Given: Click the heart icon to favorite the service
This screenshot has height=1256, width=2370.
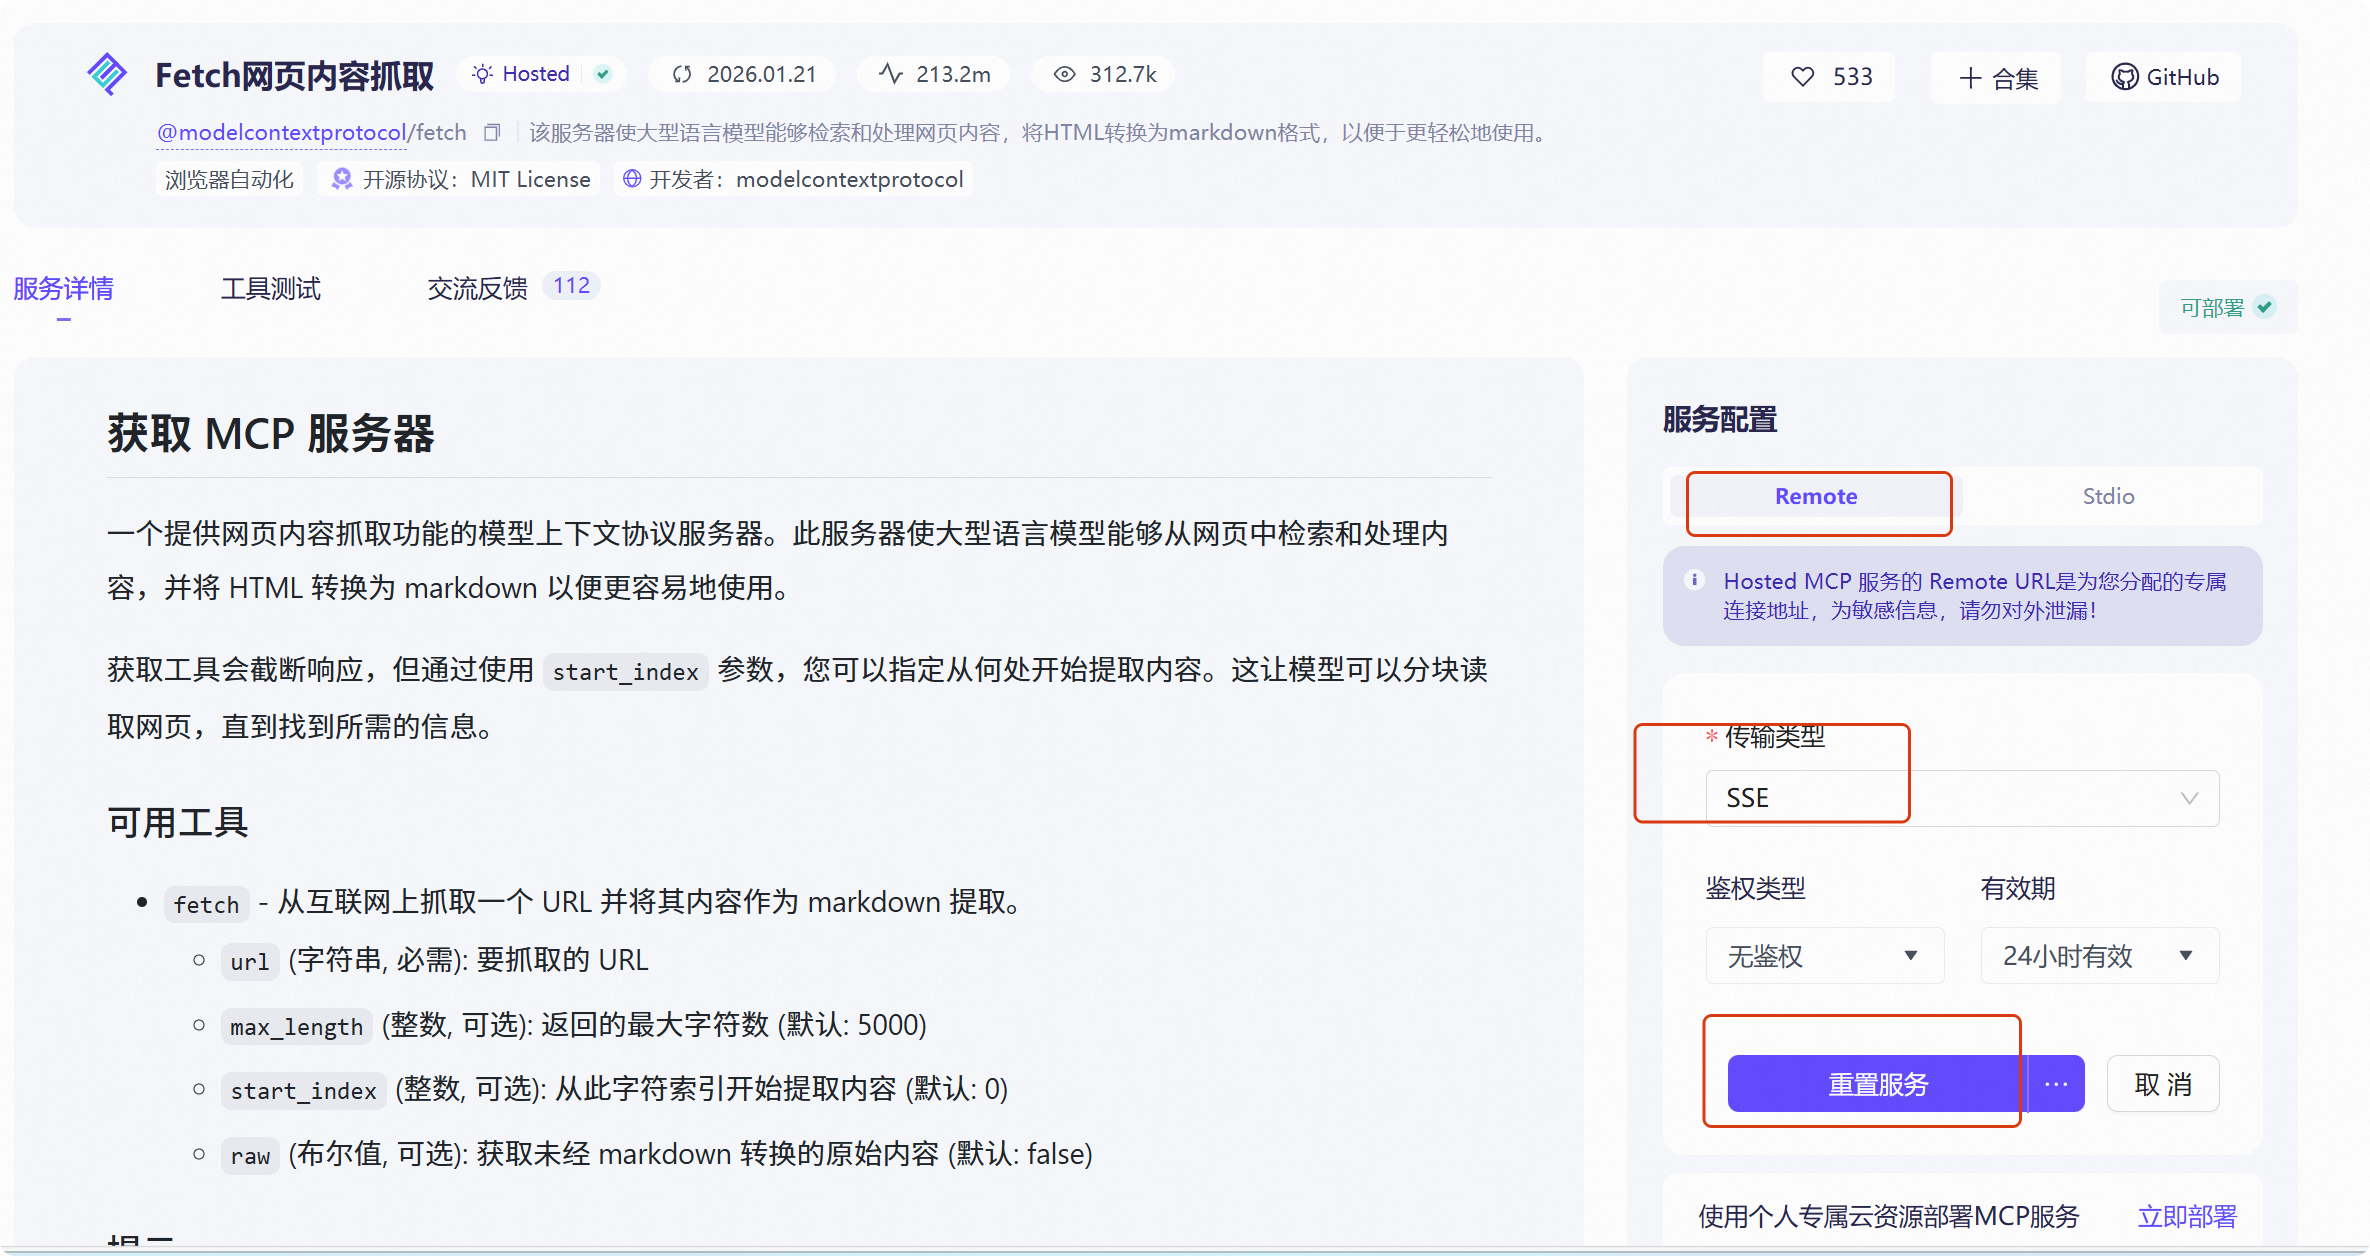Looking at the screenshot, I should click(x=1803, y=76).
